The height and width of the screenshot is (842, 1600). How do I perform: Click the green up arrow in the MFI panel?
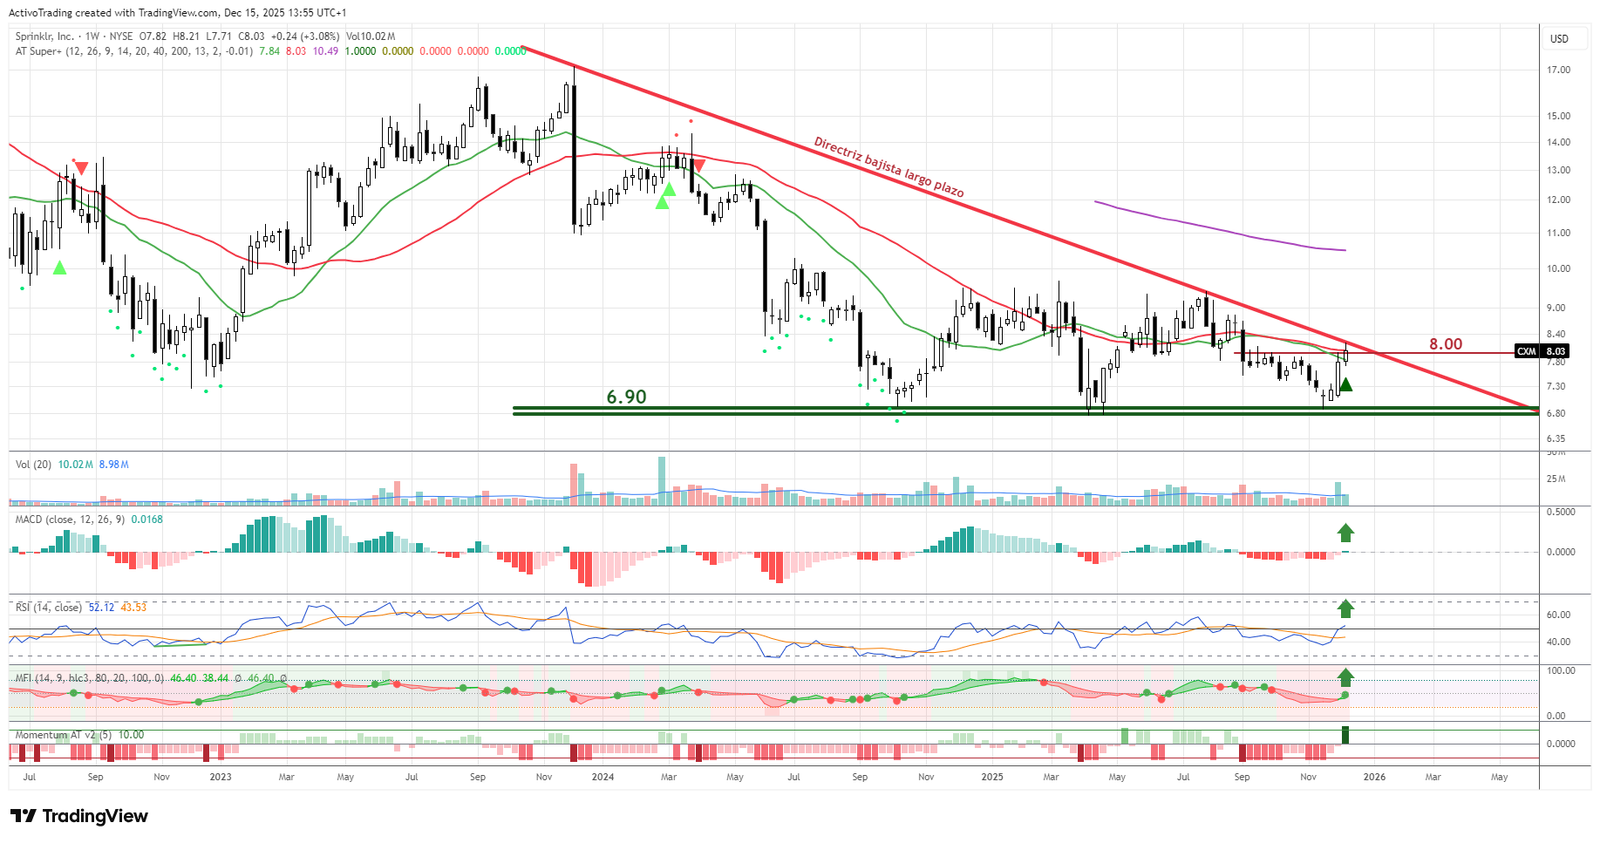tap(1346, 677)
